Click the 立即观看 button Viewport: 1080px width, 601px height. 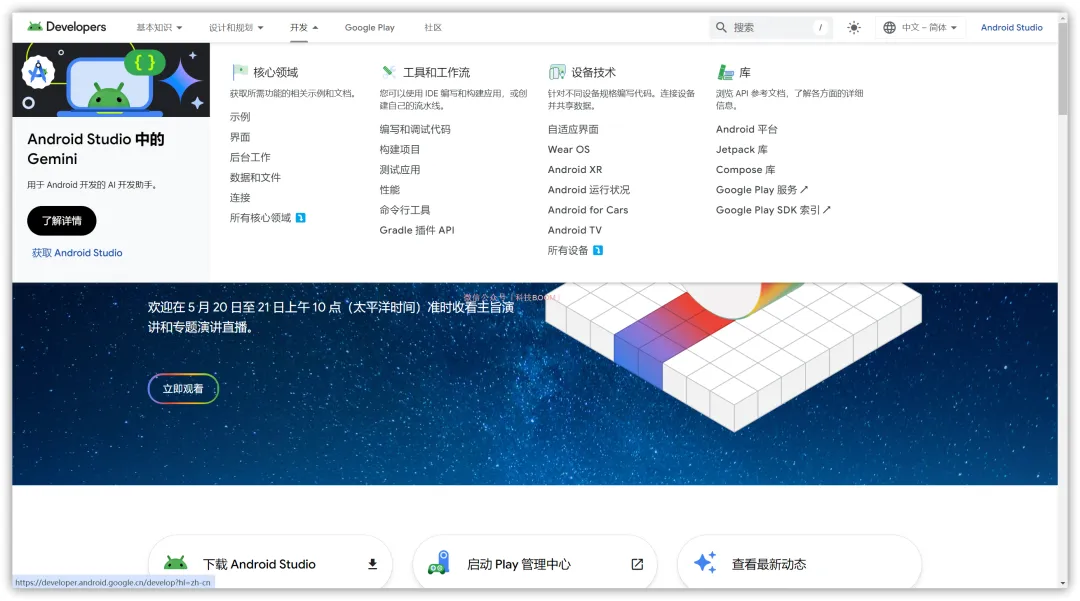pyautogui.click(x=183, y=388)
